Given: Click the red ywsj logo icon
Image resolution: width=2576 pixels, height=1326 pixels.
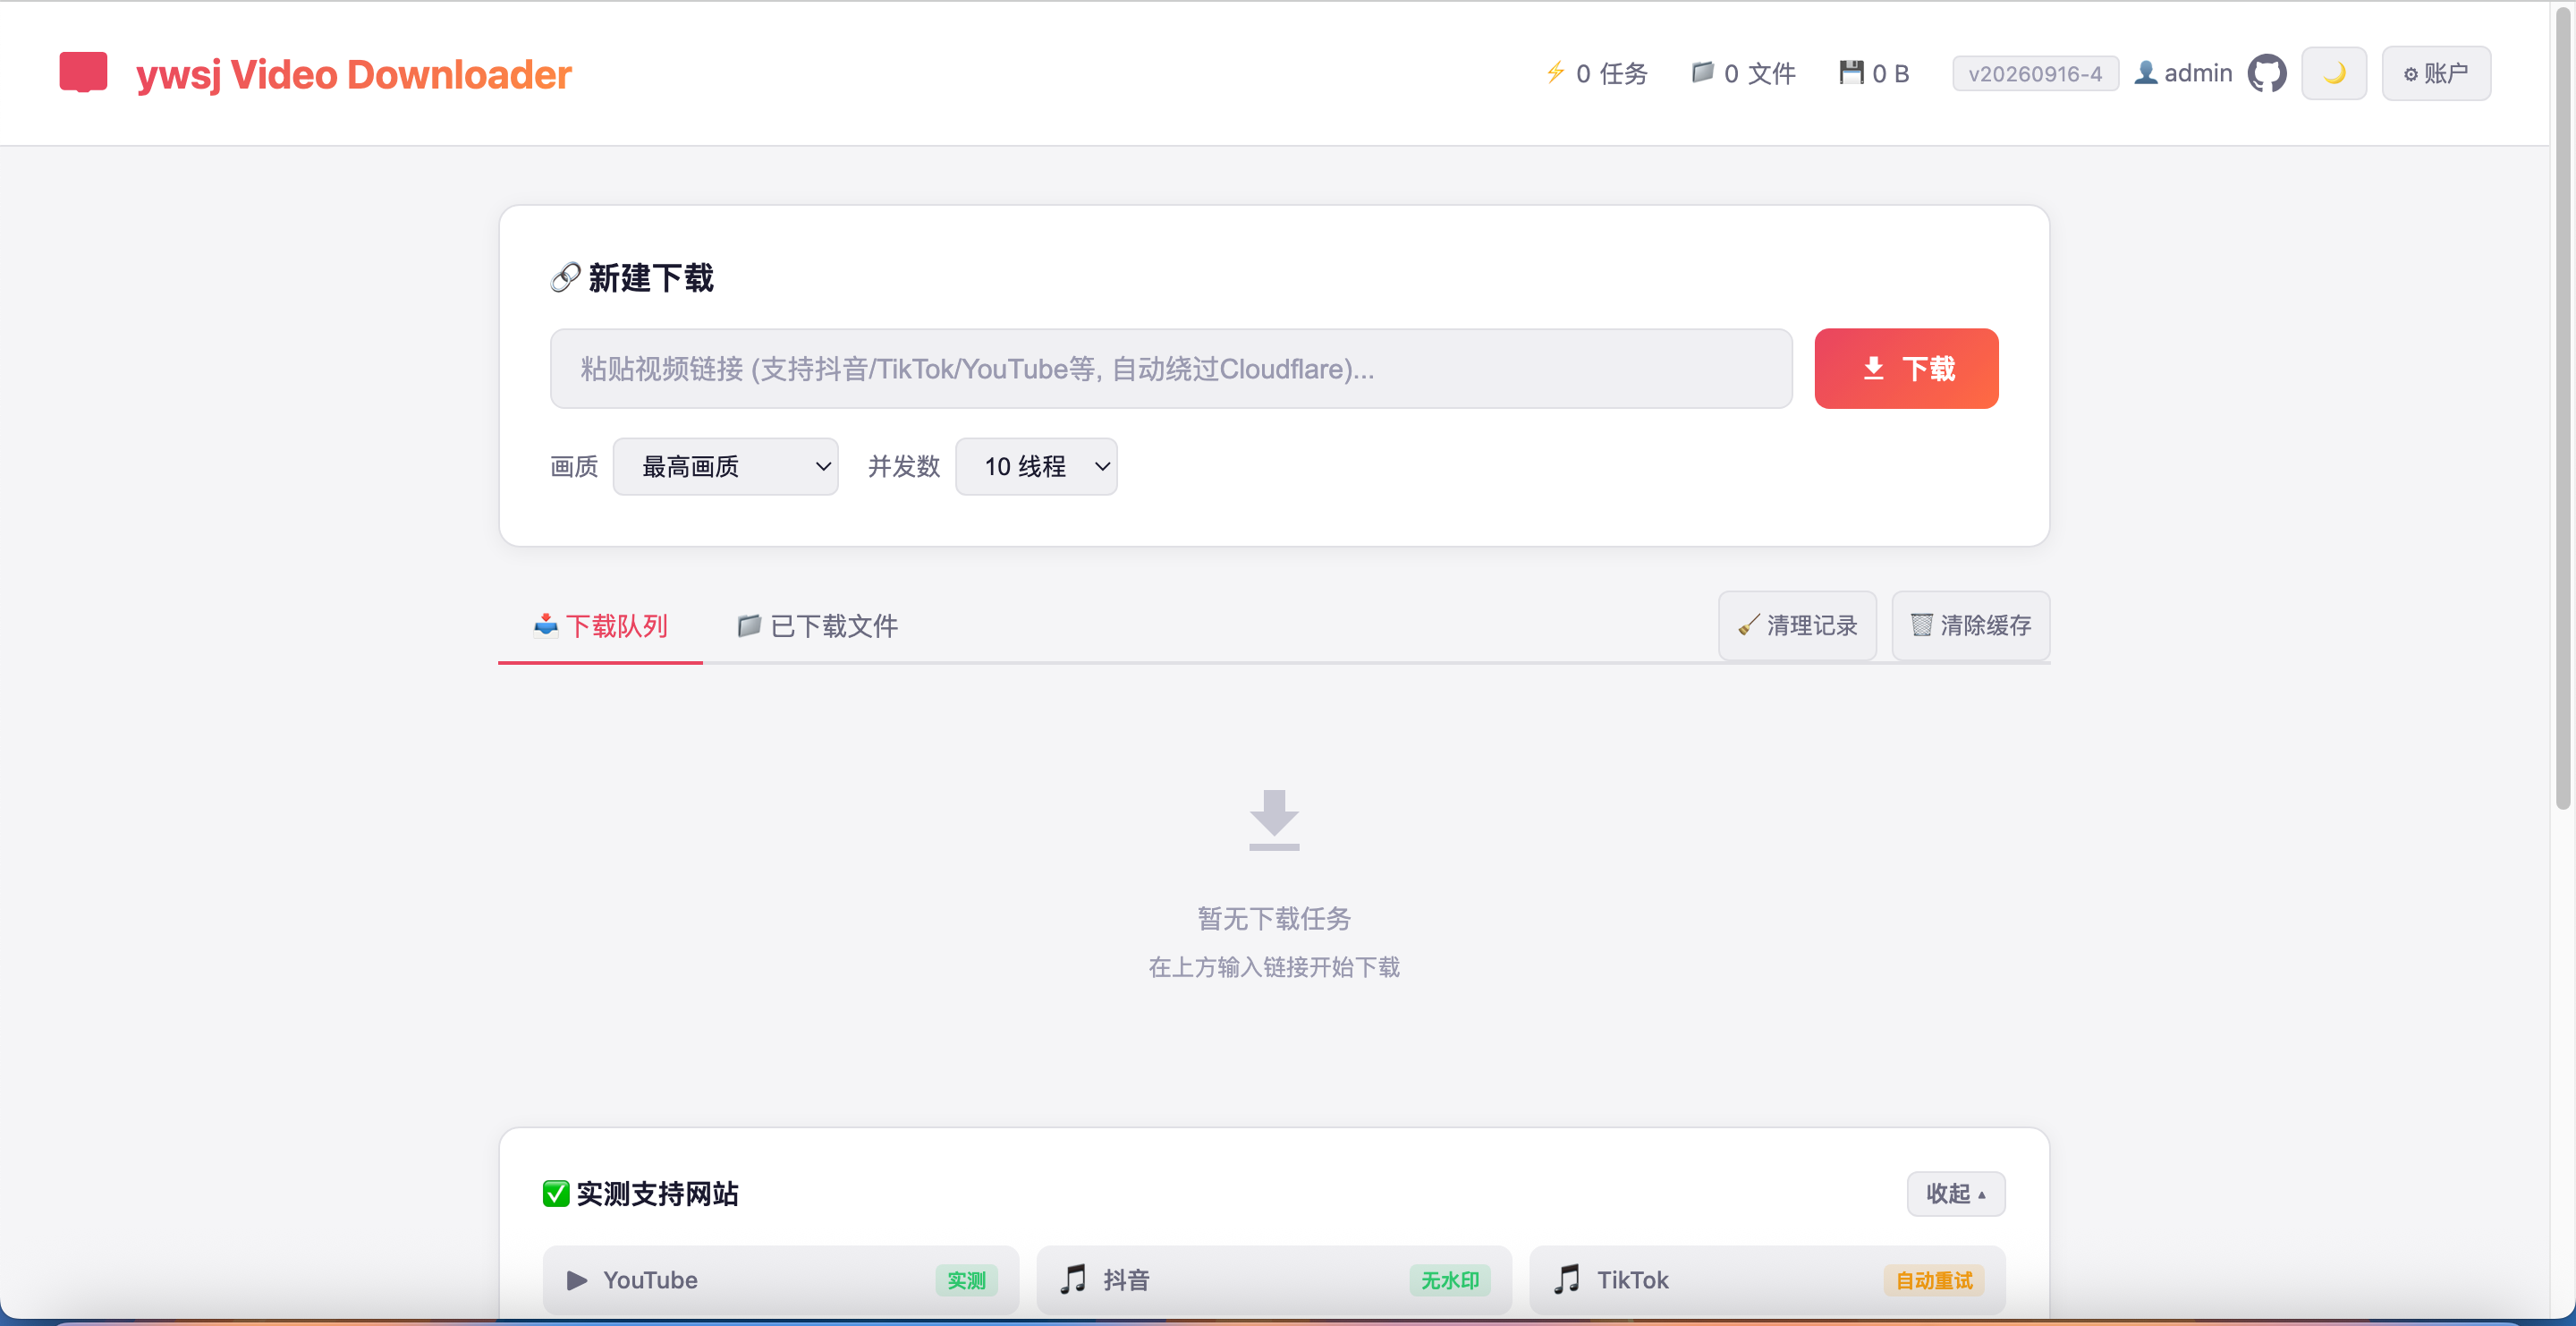Looking at the screenshot, I should [x=83, y=73].
